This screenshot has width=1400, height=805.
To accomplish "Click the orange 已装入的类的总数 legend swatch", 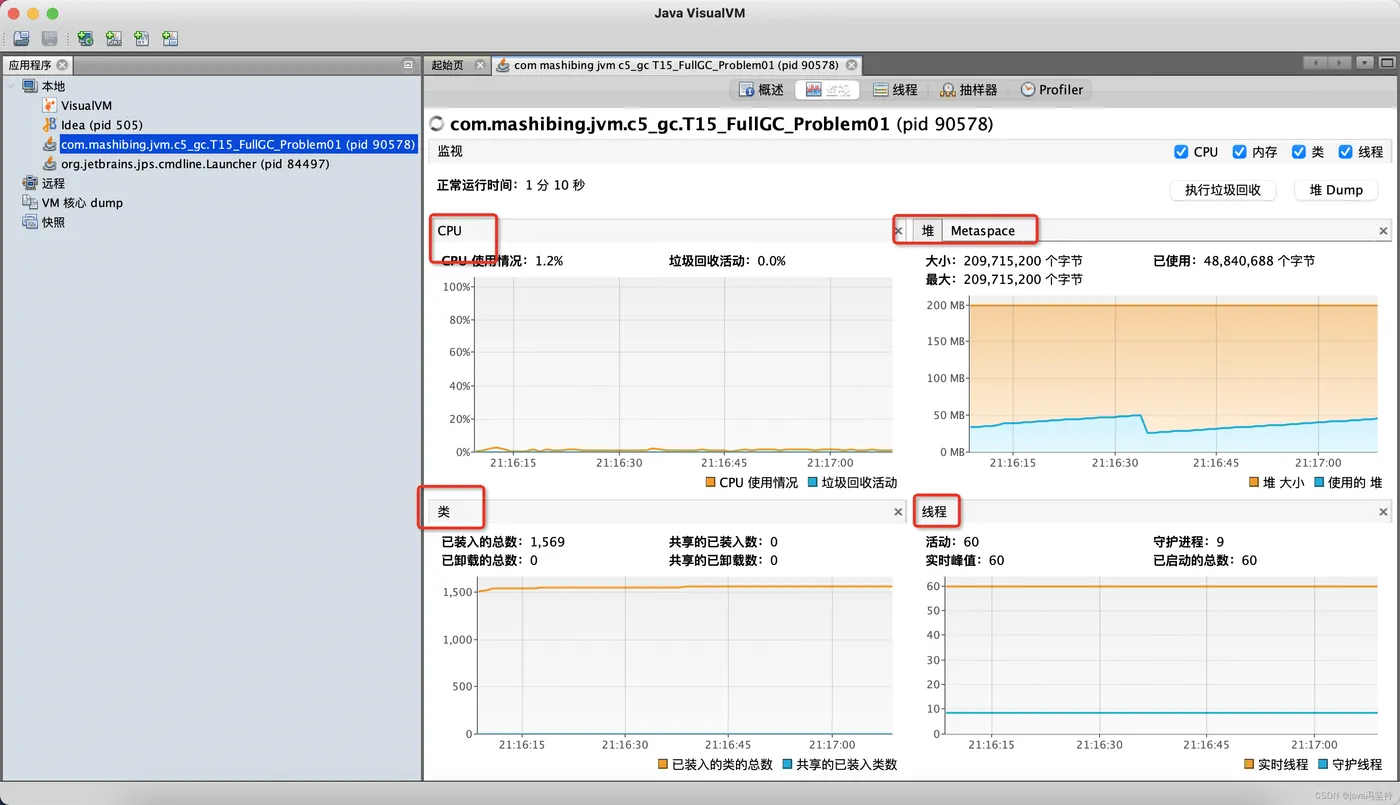I will tap(663, 764).
